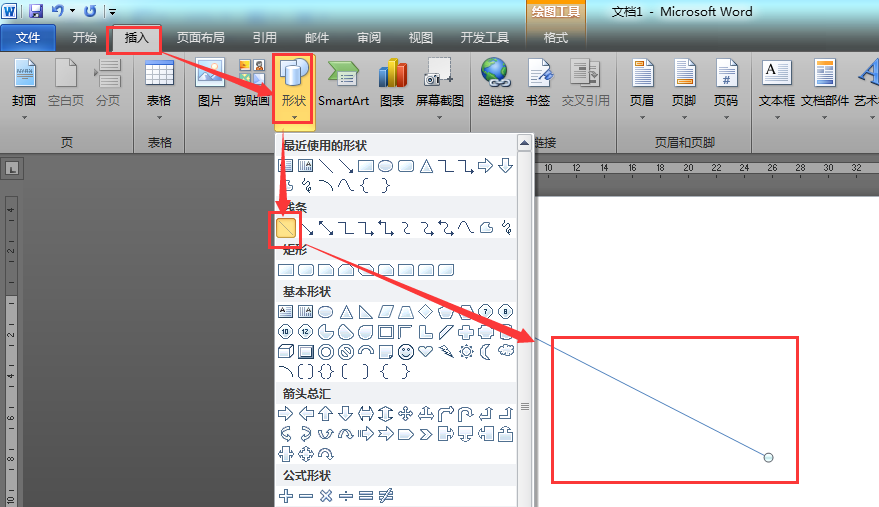
Task: Select the double brace shape in basic shapes
Action: (x=326, y=371)
